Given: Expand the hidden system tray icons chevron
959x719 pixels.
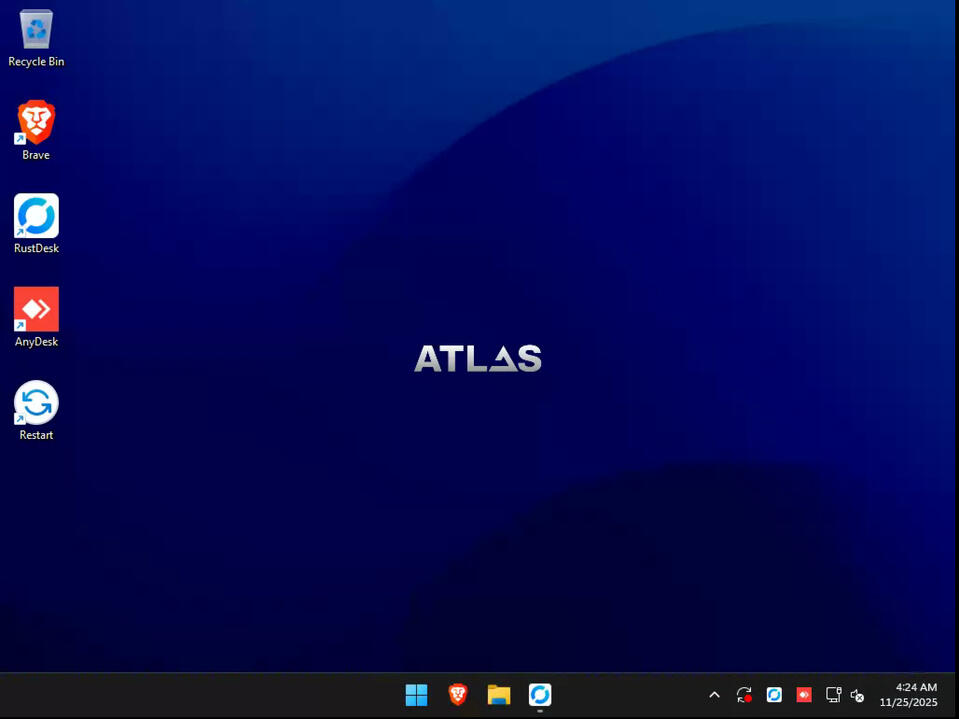Looking at the screenshot, I should pos(714,695).
